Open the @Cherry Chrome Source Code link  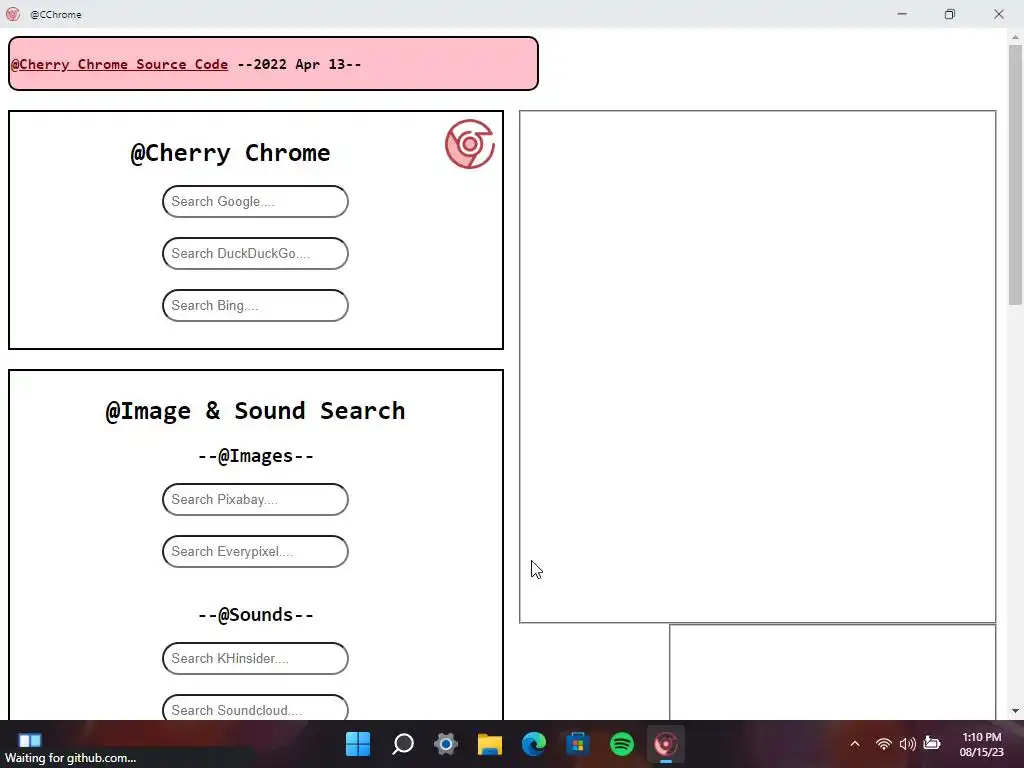pyautogui.click(x=120, y=64)
